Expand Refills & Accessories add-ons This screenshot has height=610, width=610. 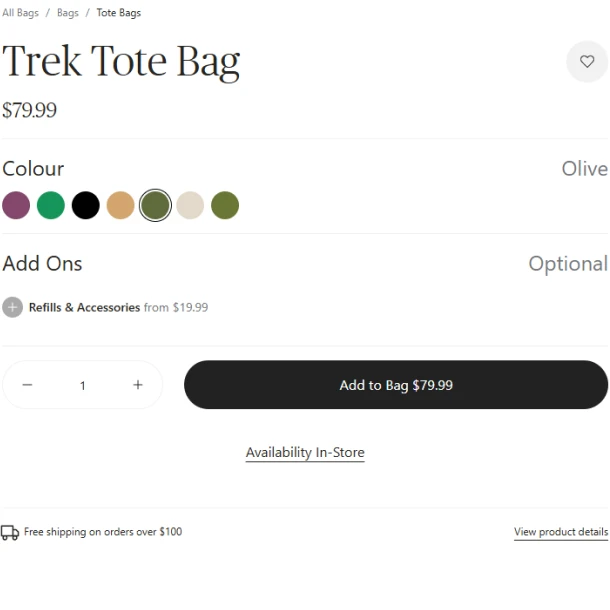[x=84, y=308]
